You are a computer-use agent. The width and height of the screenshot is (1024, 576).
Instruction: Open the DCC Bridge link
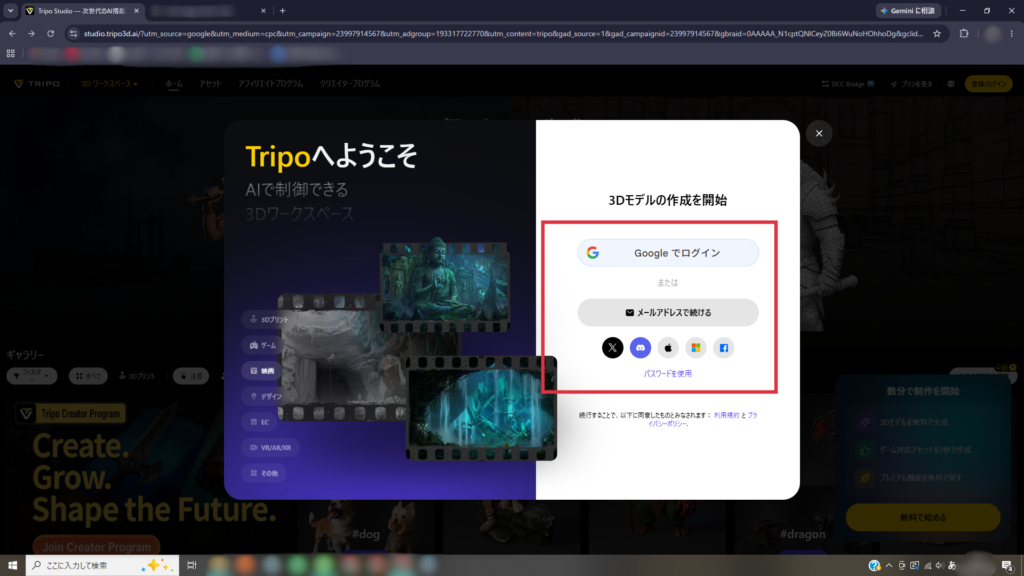click(848, 84)
